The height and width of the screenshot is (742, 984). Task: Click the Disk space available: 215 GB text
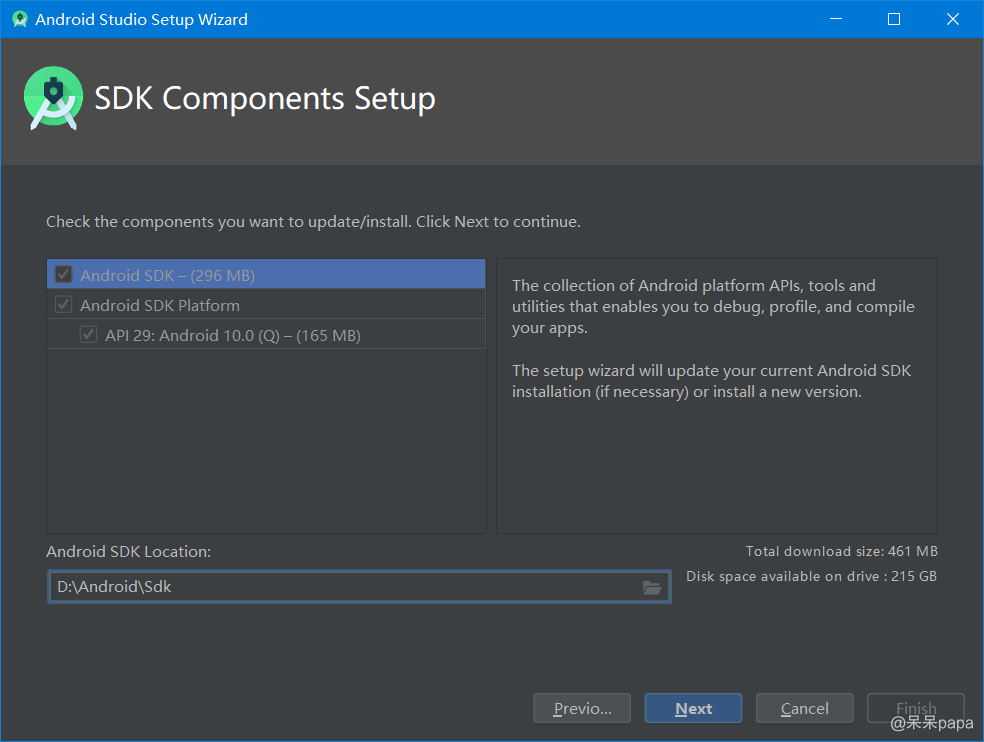pos(811,576)
